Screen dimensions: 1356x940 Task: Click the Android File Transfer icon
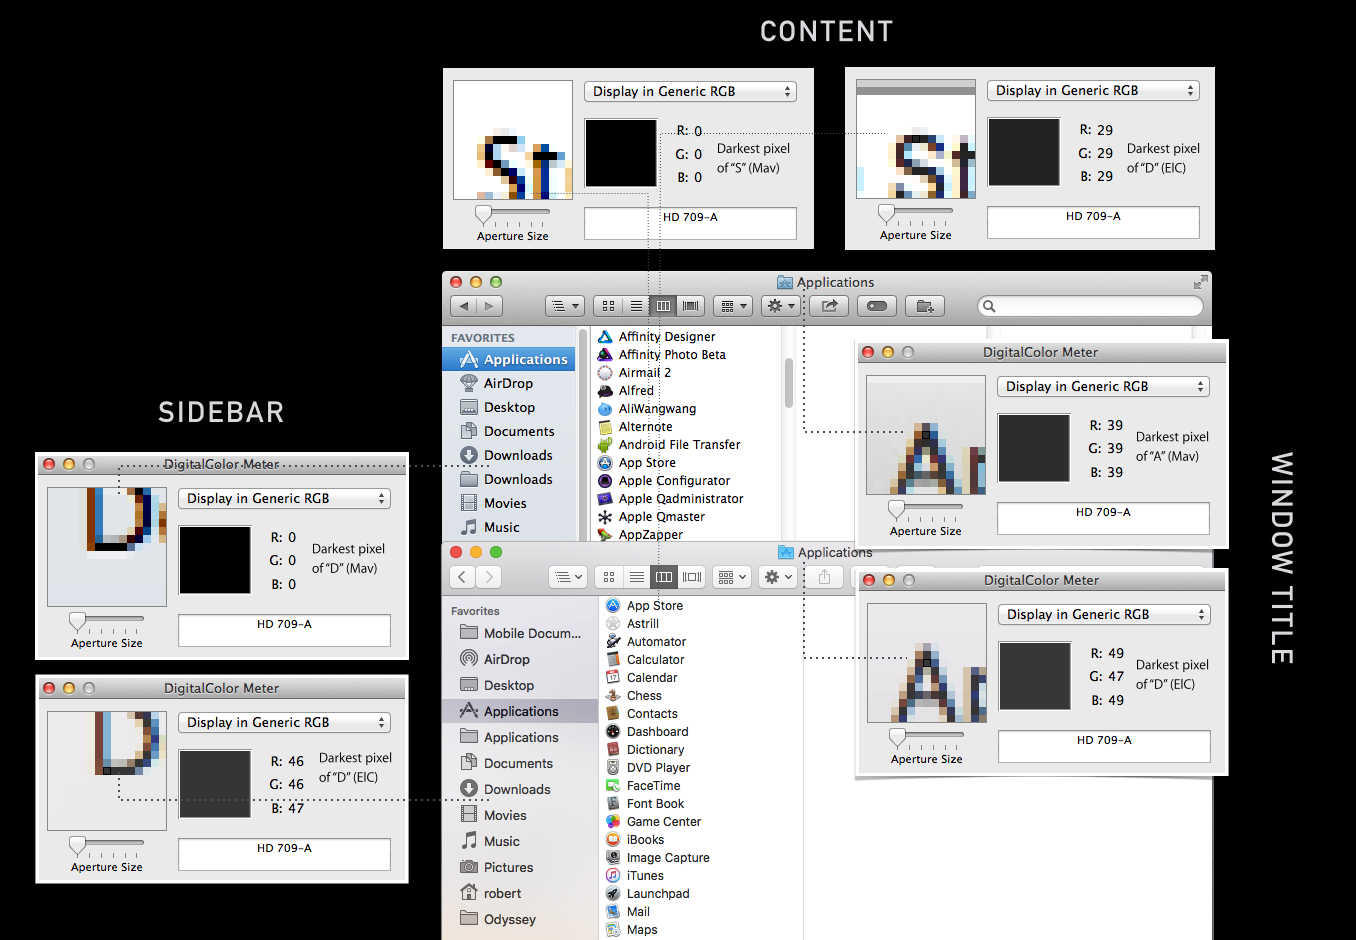(x=605, y=445)
